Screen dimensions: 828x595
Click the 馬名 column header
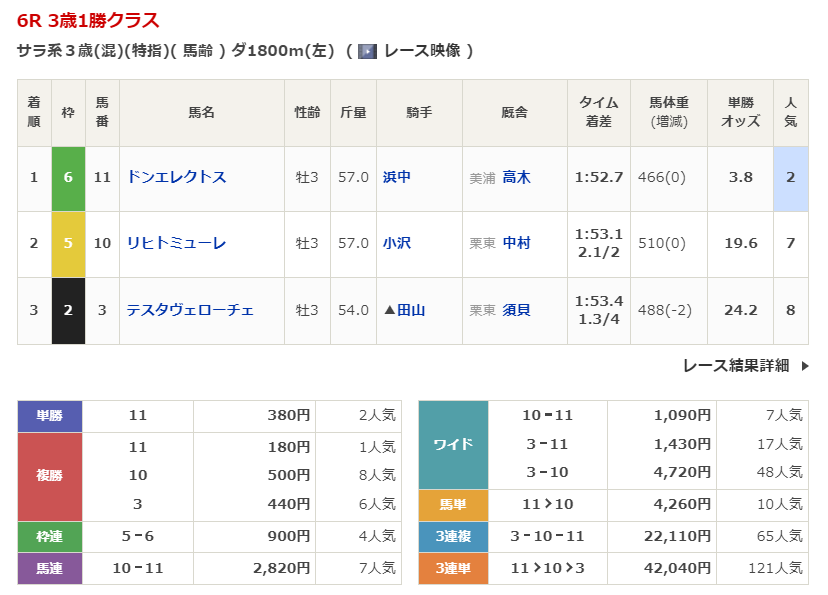tap(201, 113)
